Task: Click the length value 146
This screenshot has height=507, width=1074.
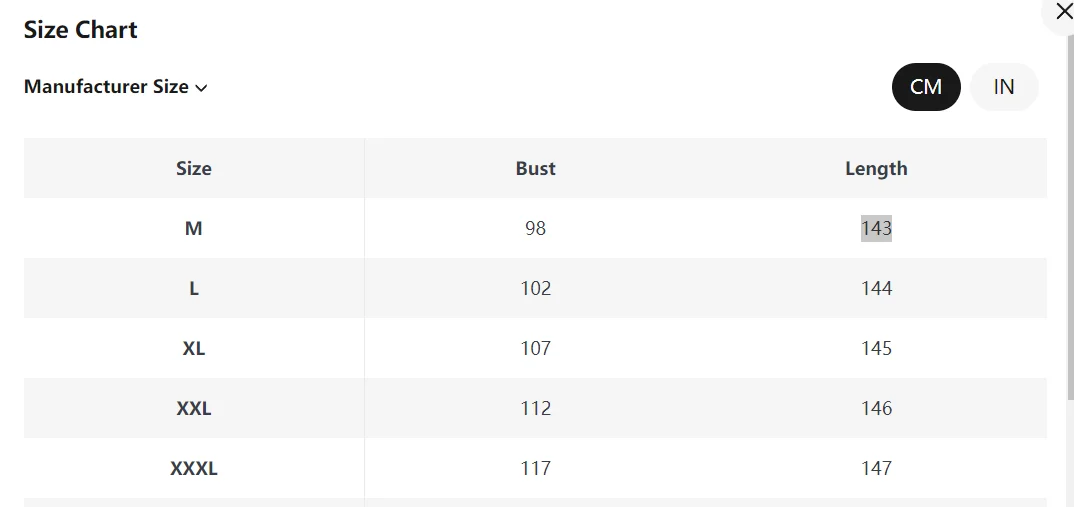Action: [x=876, y=408]
